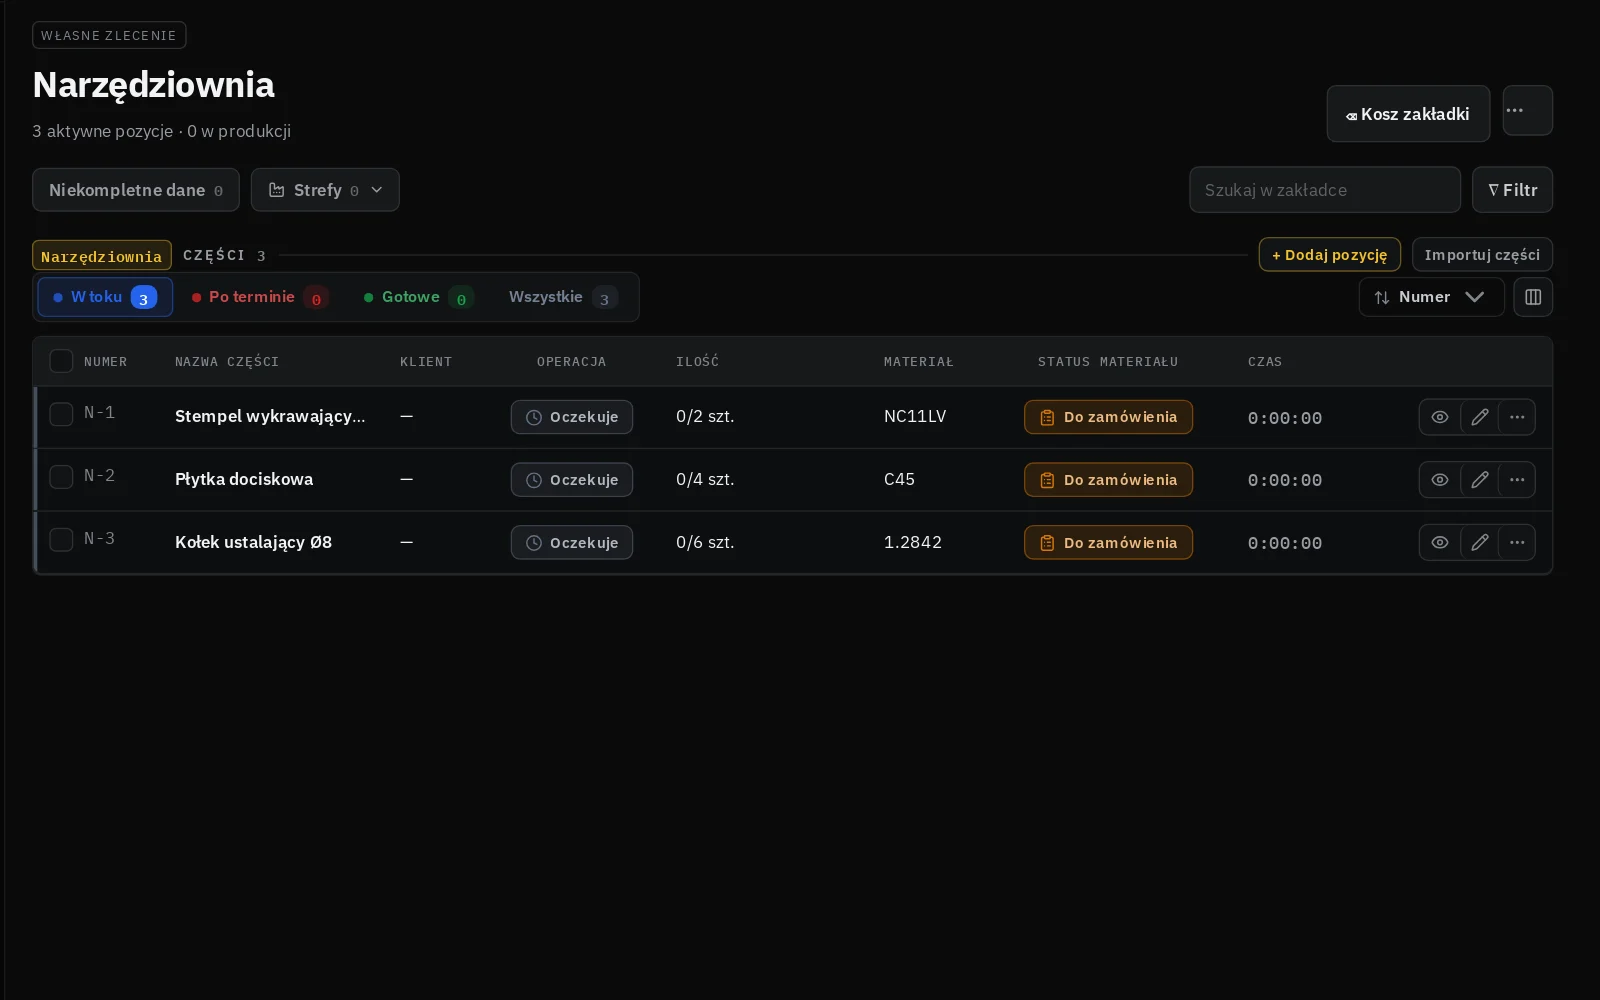
Task: View details eye icon for Płytka dociskowa
Action: point(1440,480)
